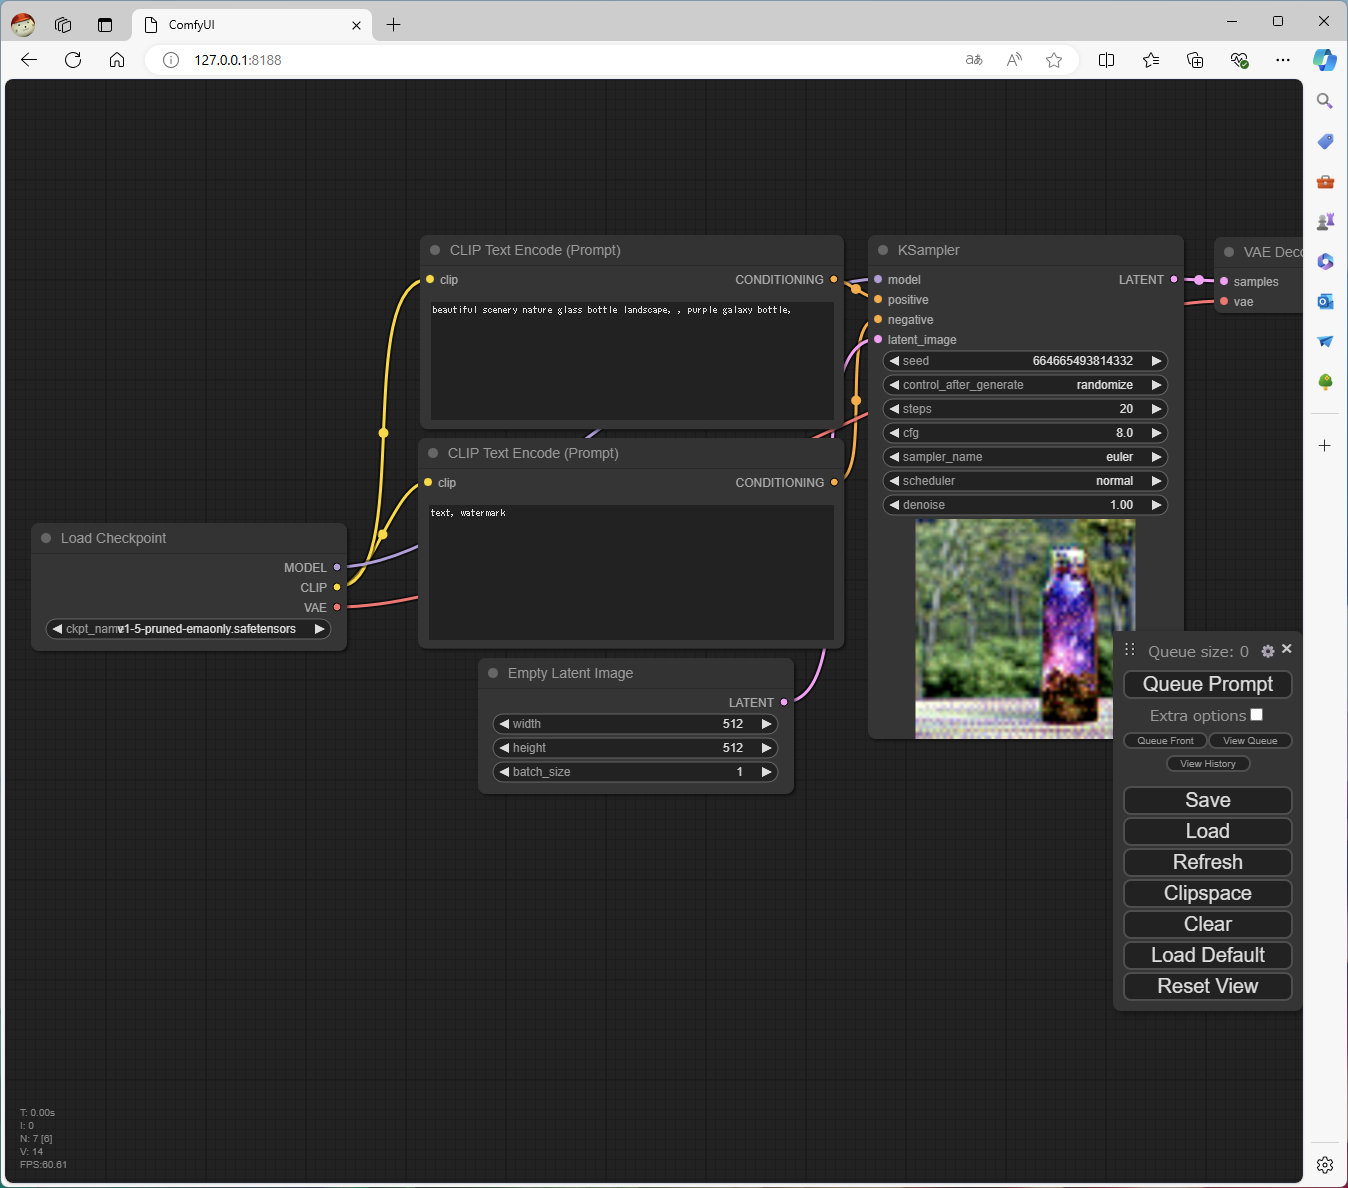Open Outlook in the sidebar
The height and width of the screenshot is (1188, 1348).
[1325, 301]
